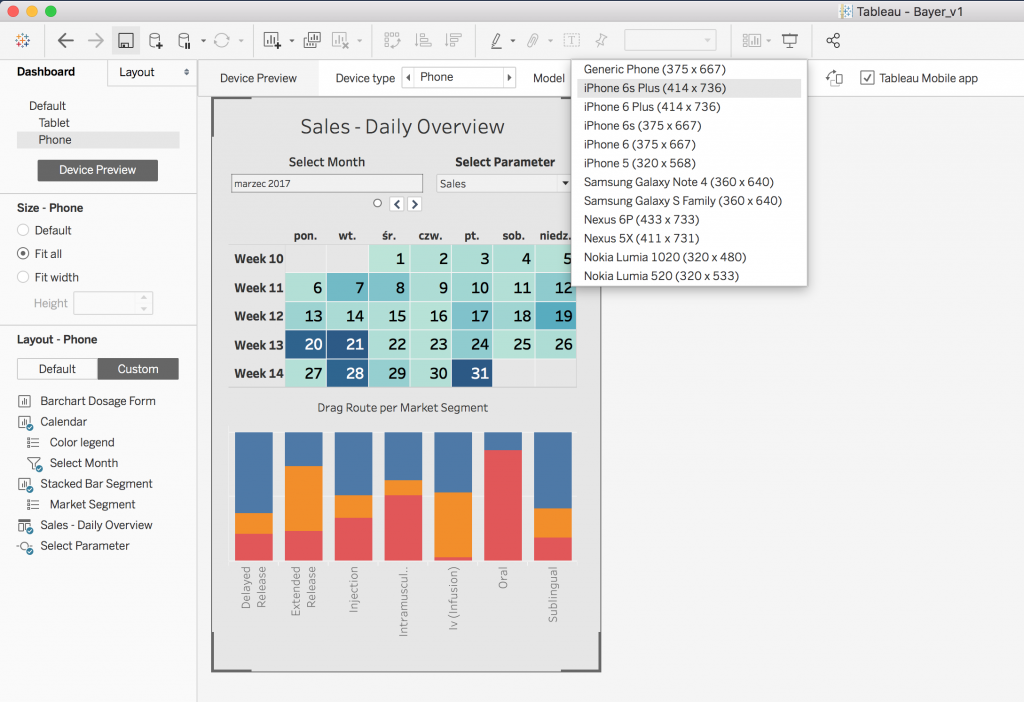The height and width of the screenshot is (702, 1024).
Task: Select Tablet in the device tree
Action: coord(54,123)
